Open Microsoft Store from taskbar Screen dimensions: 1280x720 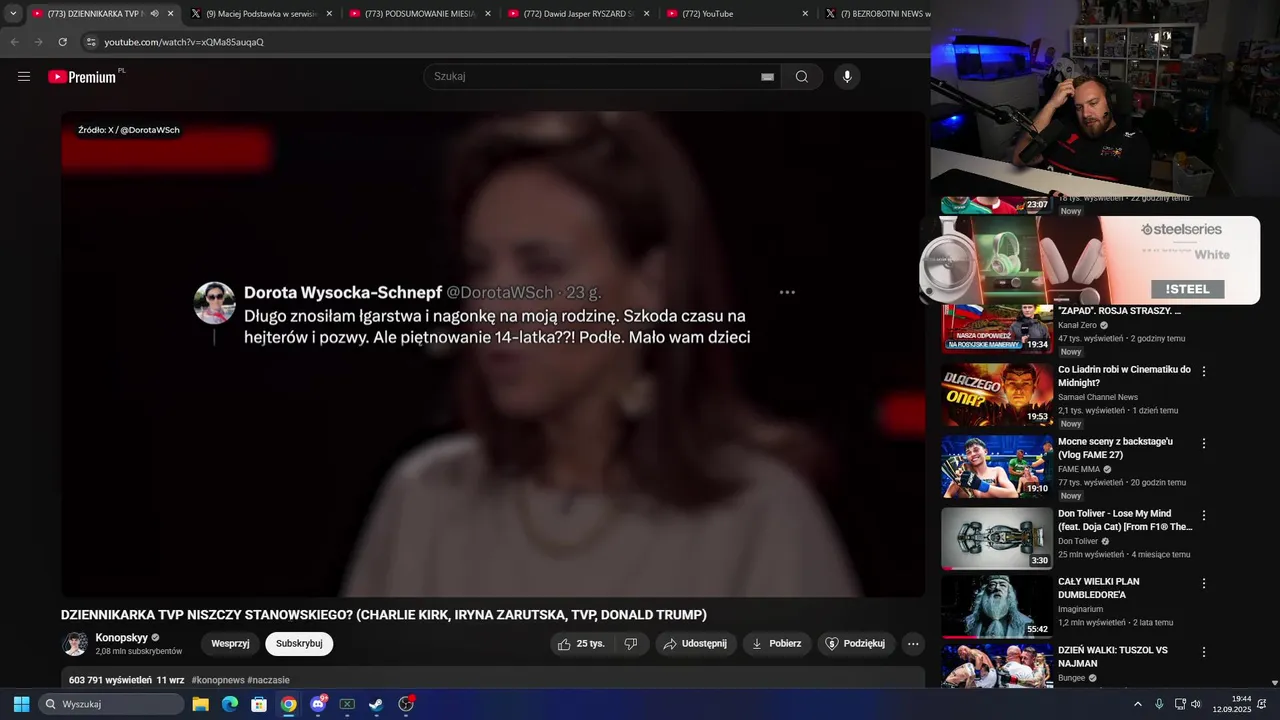point(259,704)
